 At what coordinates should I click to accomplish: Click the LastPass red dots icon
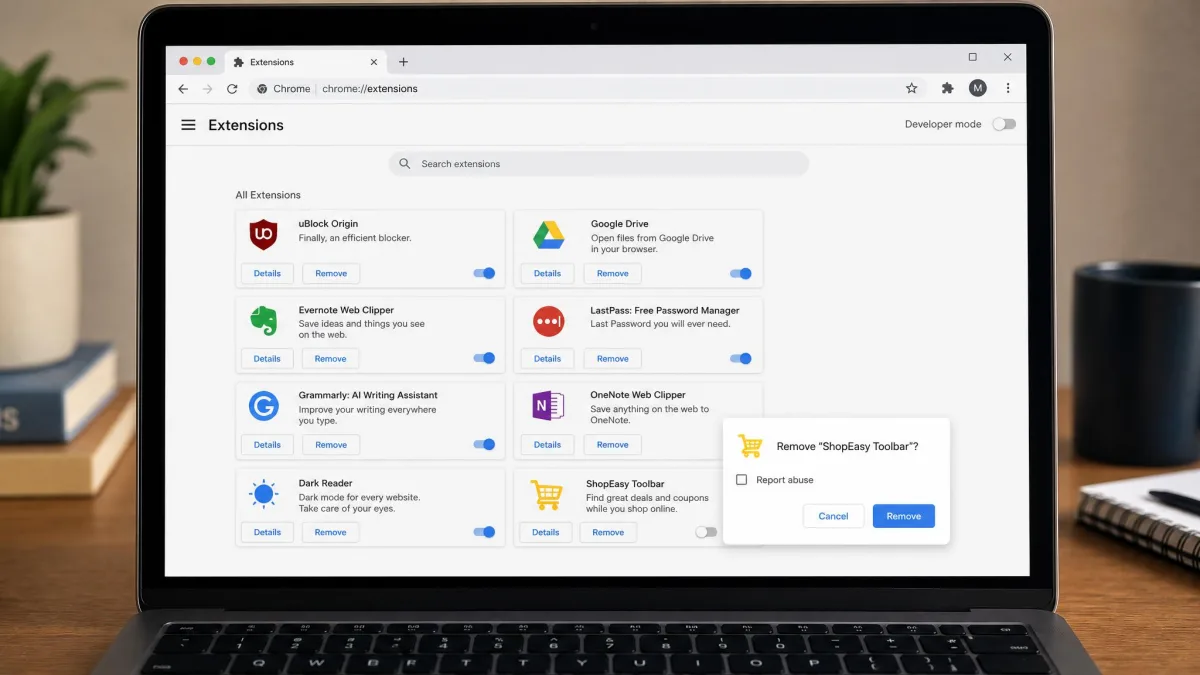tap(548, 321)
